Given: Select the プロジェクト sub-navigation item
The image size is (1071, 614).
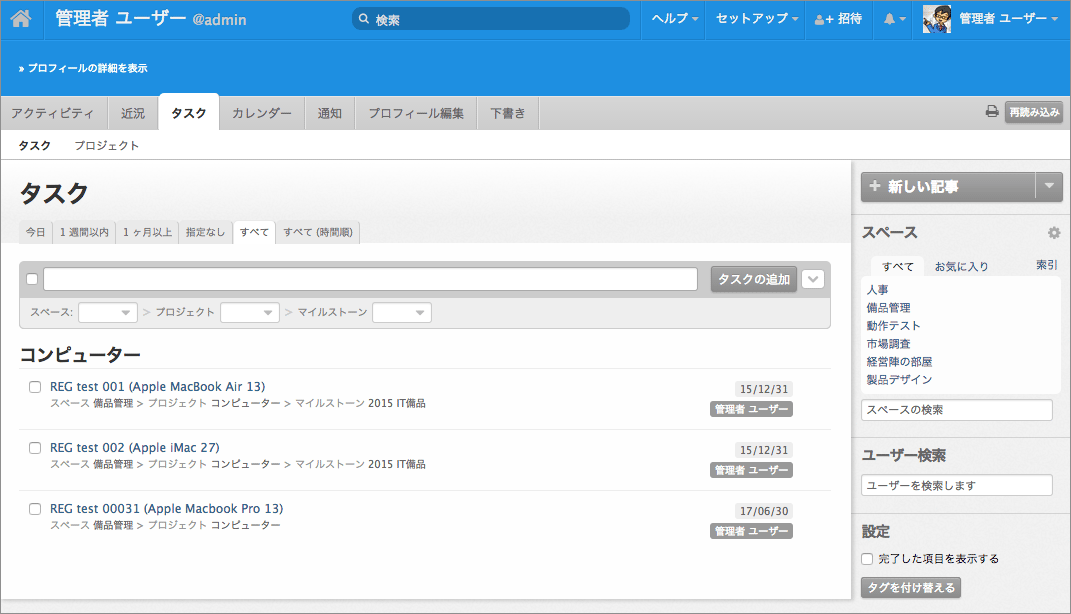Looking at the screenshot, I should tap(107, 145).
